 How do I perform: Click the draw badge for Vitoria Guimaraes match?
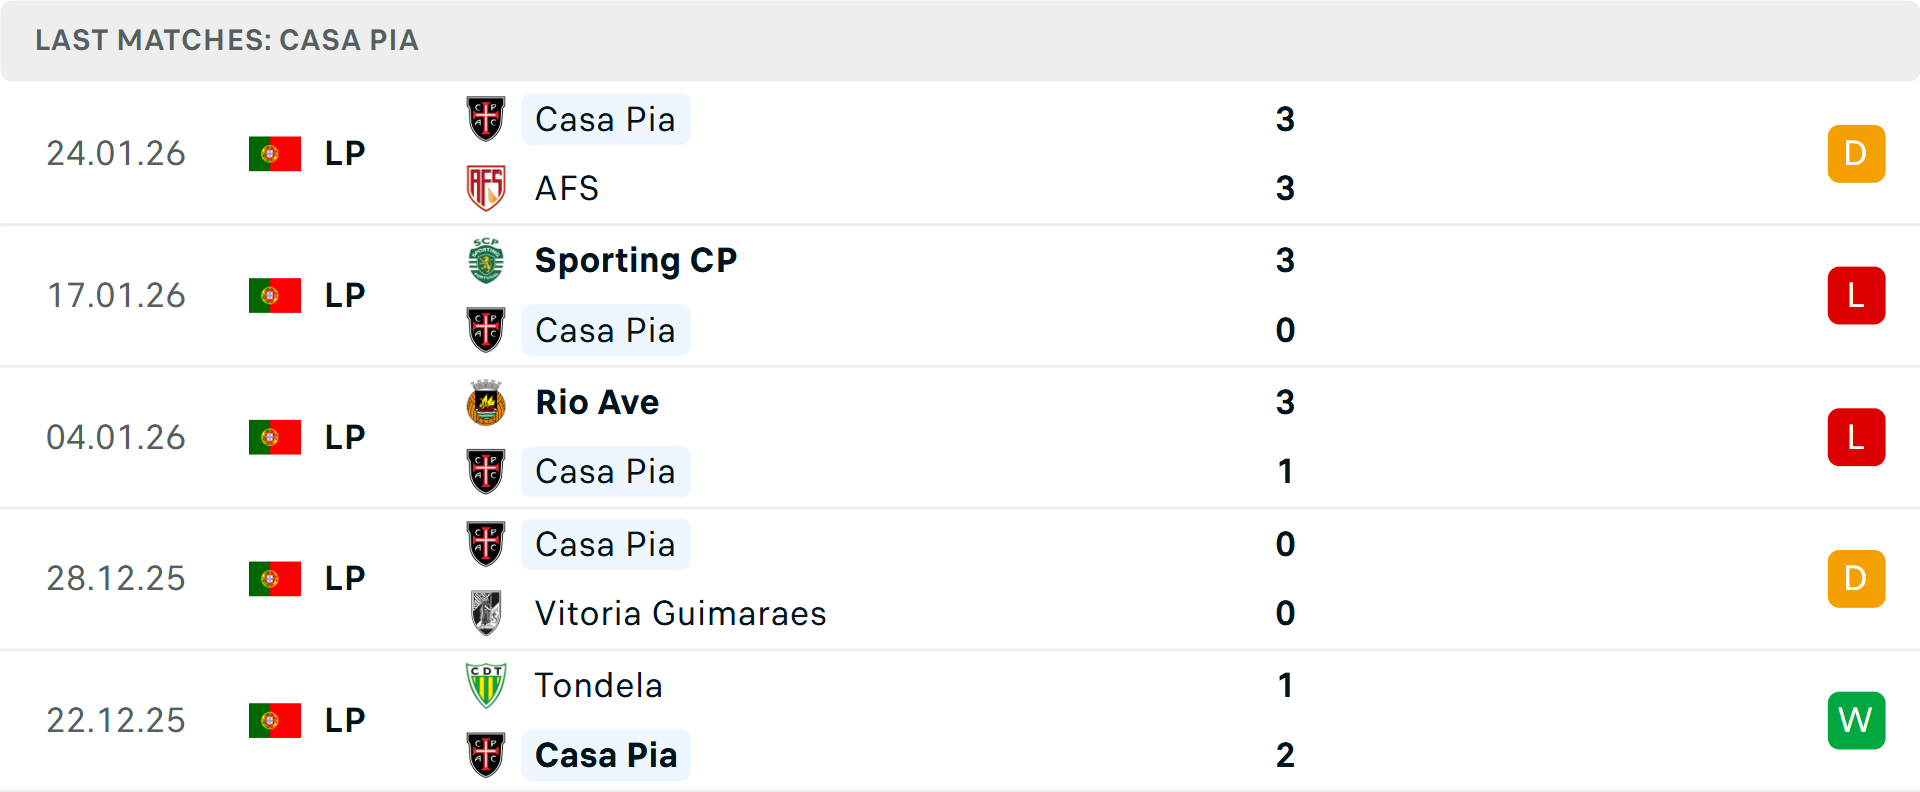(1856, 578)
